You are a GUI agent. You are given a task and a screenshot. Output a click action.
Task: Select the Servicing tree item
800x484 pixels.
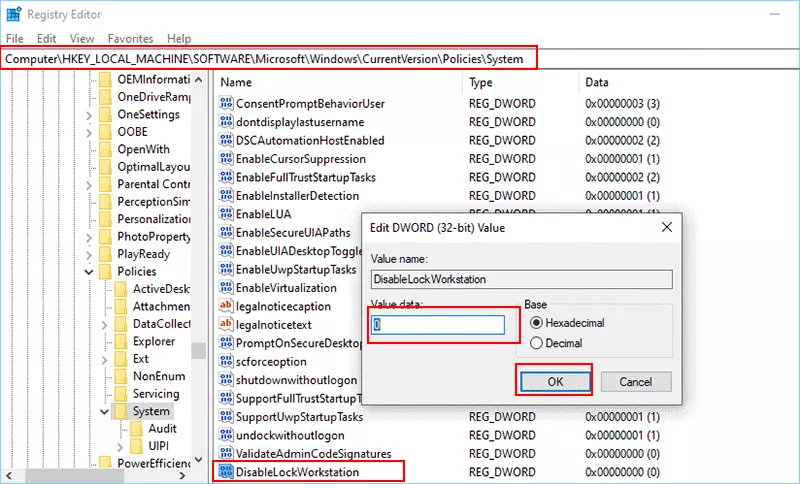point(156,394)
